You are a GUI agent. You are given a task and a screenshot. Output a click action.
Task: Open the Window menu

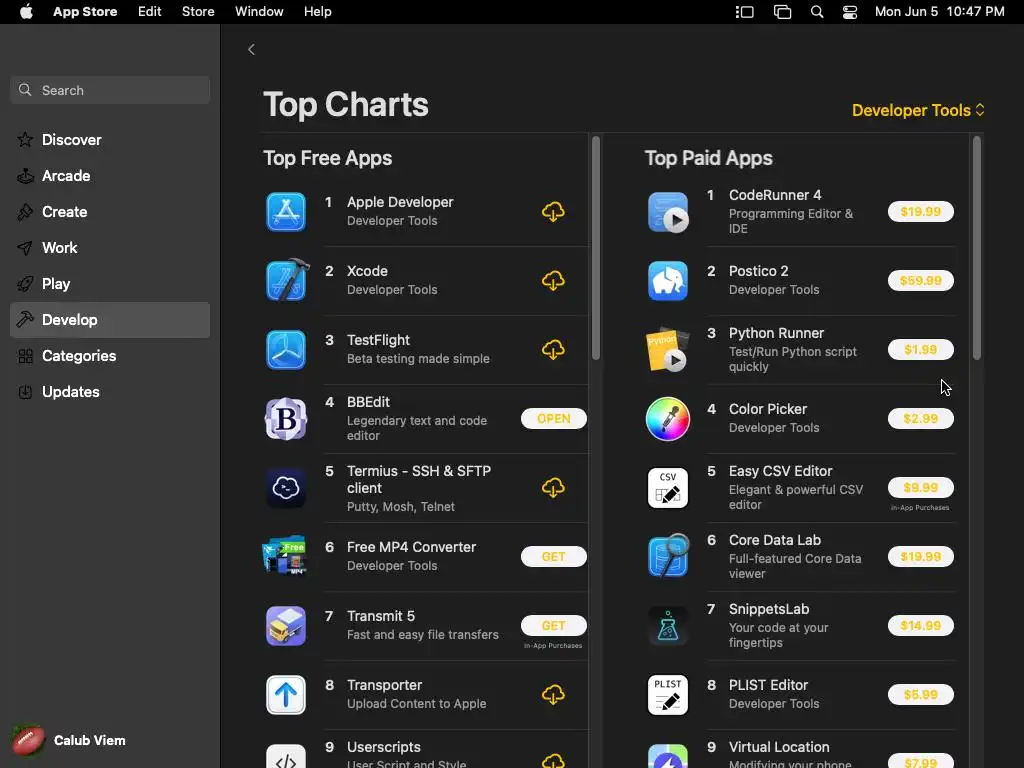259,12
